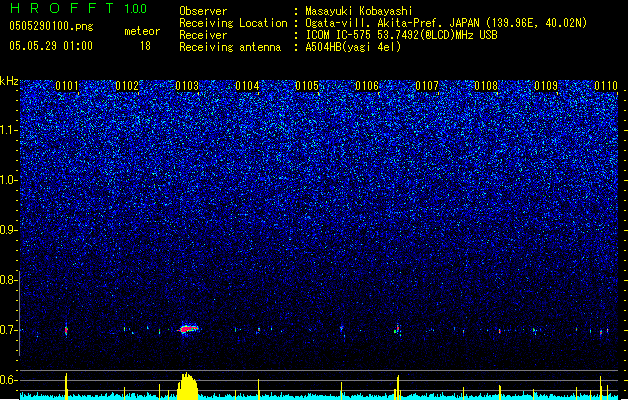This screenshot has width=629, height=400.
Task: Click the large red meteor echo near 0103
Action: pyautogui.click(x=189, y=329)
